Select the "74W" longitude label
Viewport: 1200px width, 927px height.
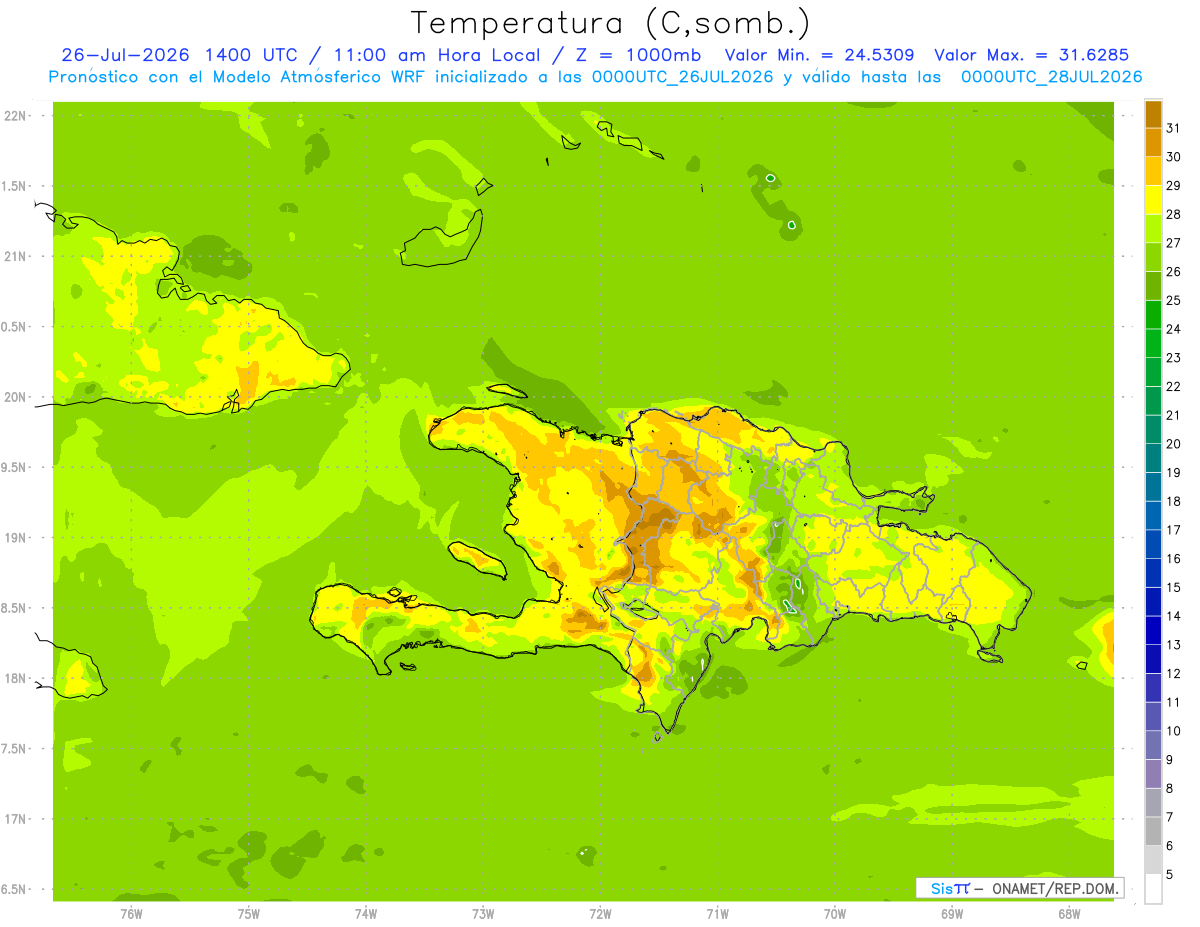coord(365,914)
